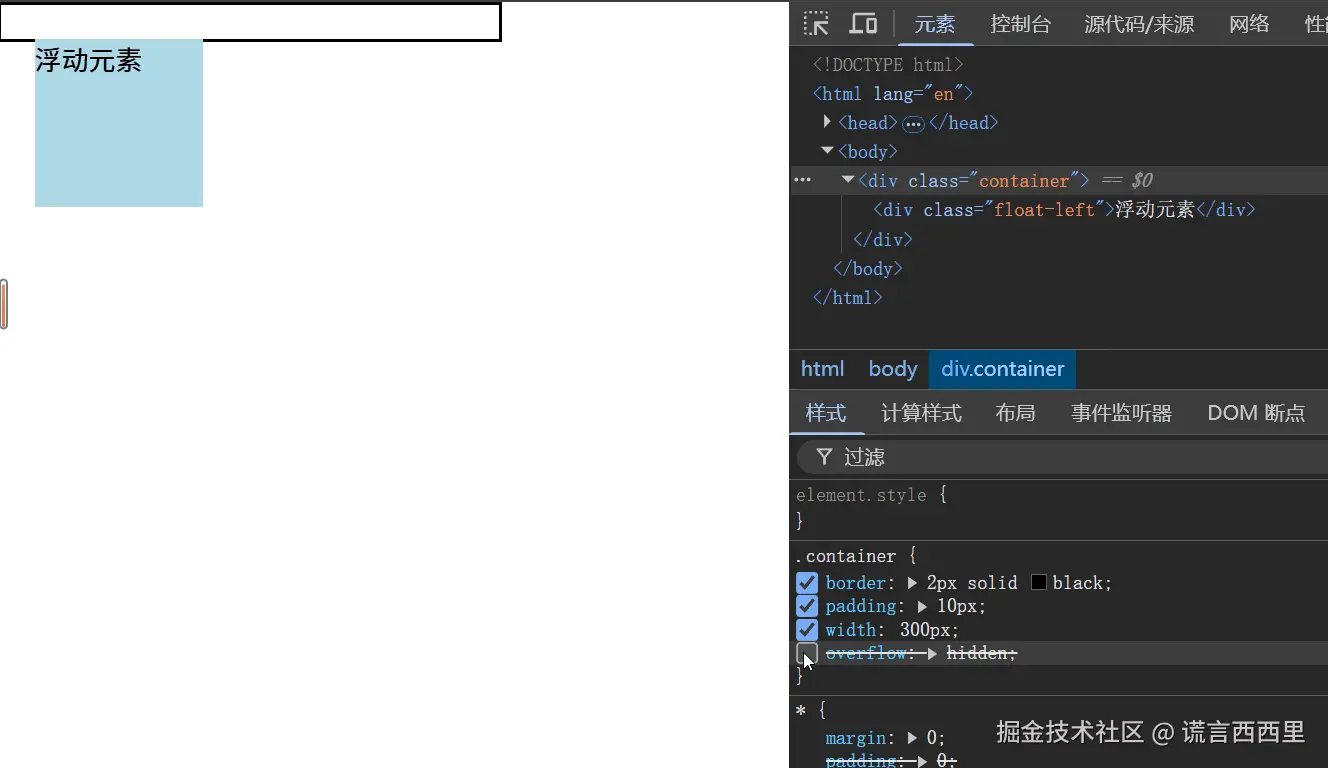
Task: Click the blue 浮动元素 box on page
Action: [x=119, y=123]
